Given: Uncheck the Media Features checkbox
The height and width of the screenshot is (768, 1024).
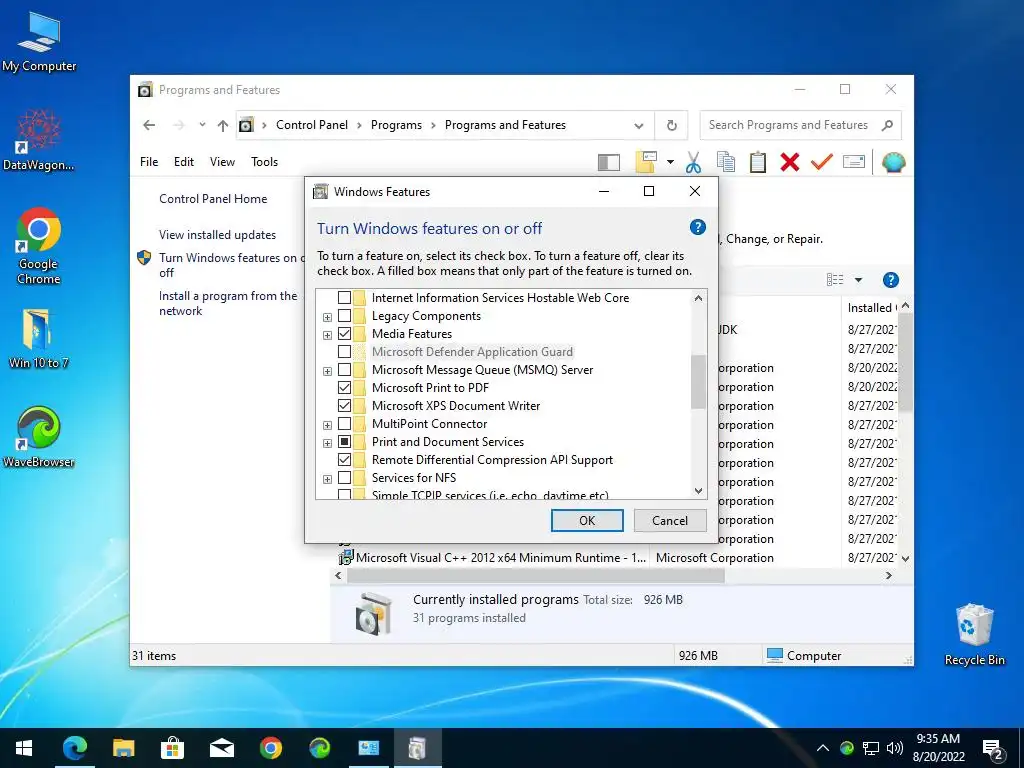Looking at the screenshot, I should (x=344, y=334).
